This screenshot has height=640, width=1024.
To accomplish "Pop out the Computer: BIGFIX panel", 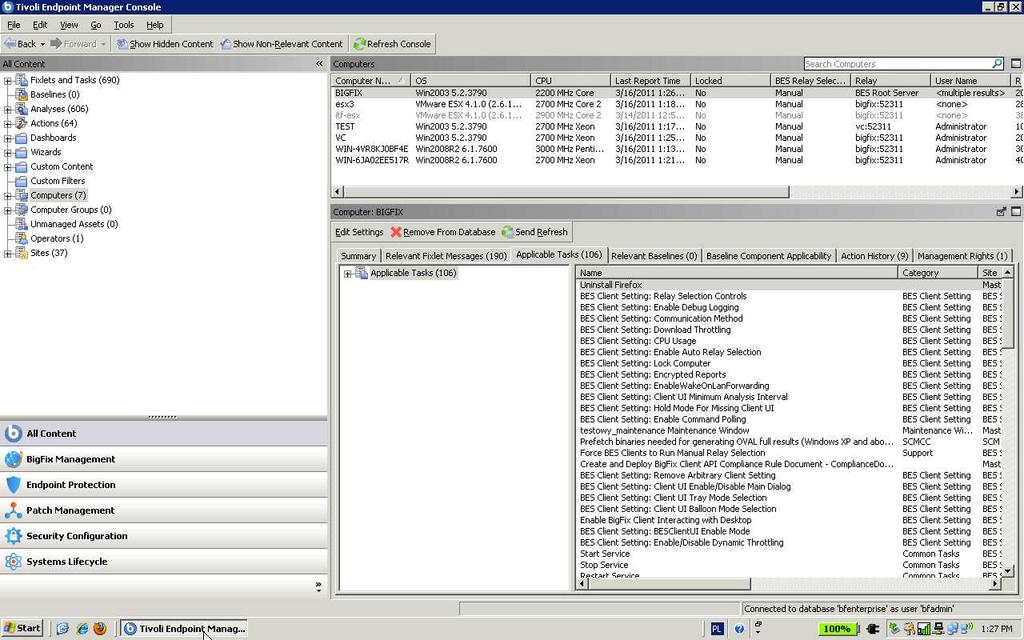I will point(1001,212).
